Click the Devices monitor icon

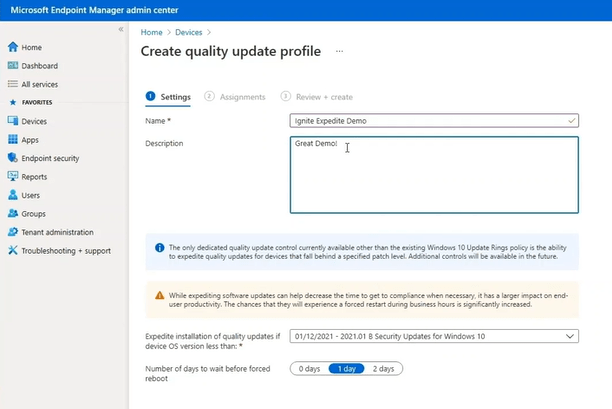tap(13, 121)
